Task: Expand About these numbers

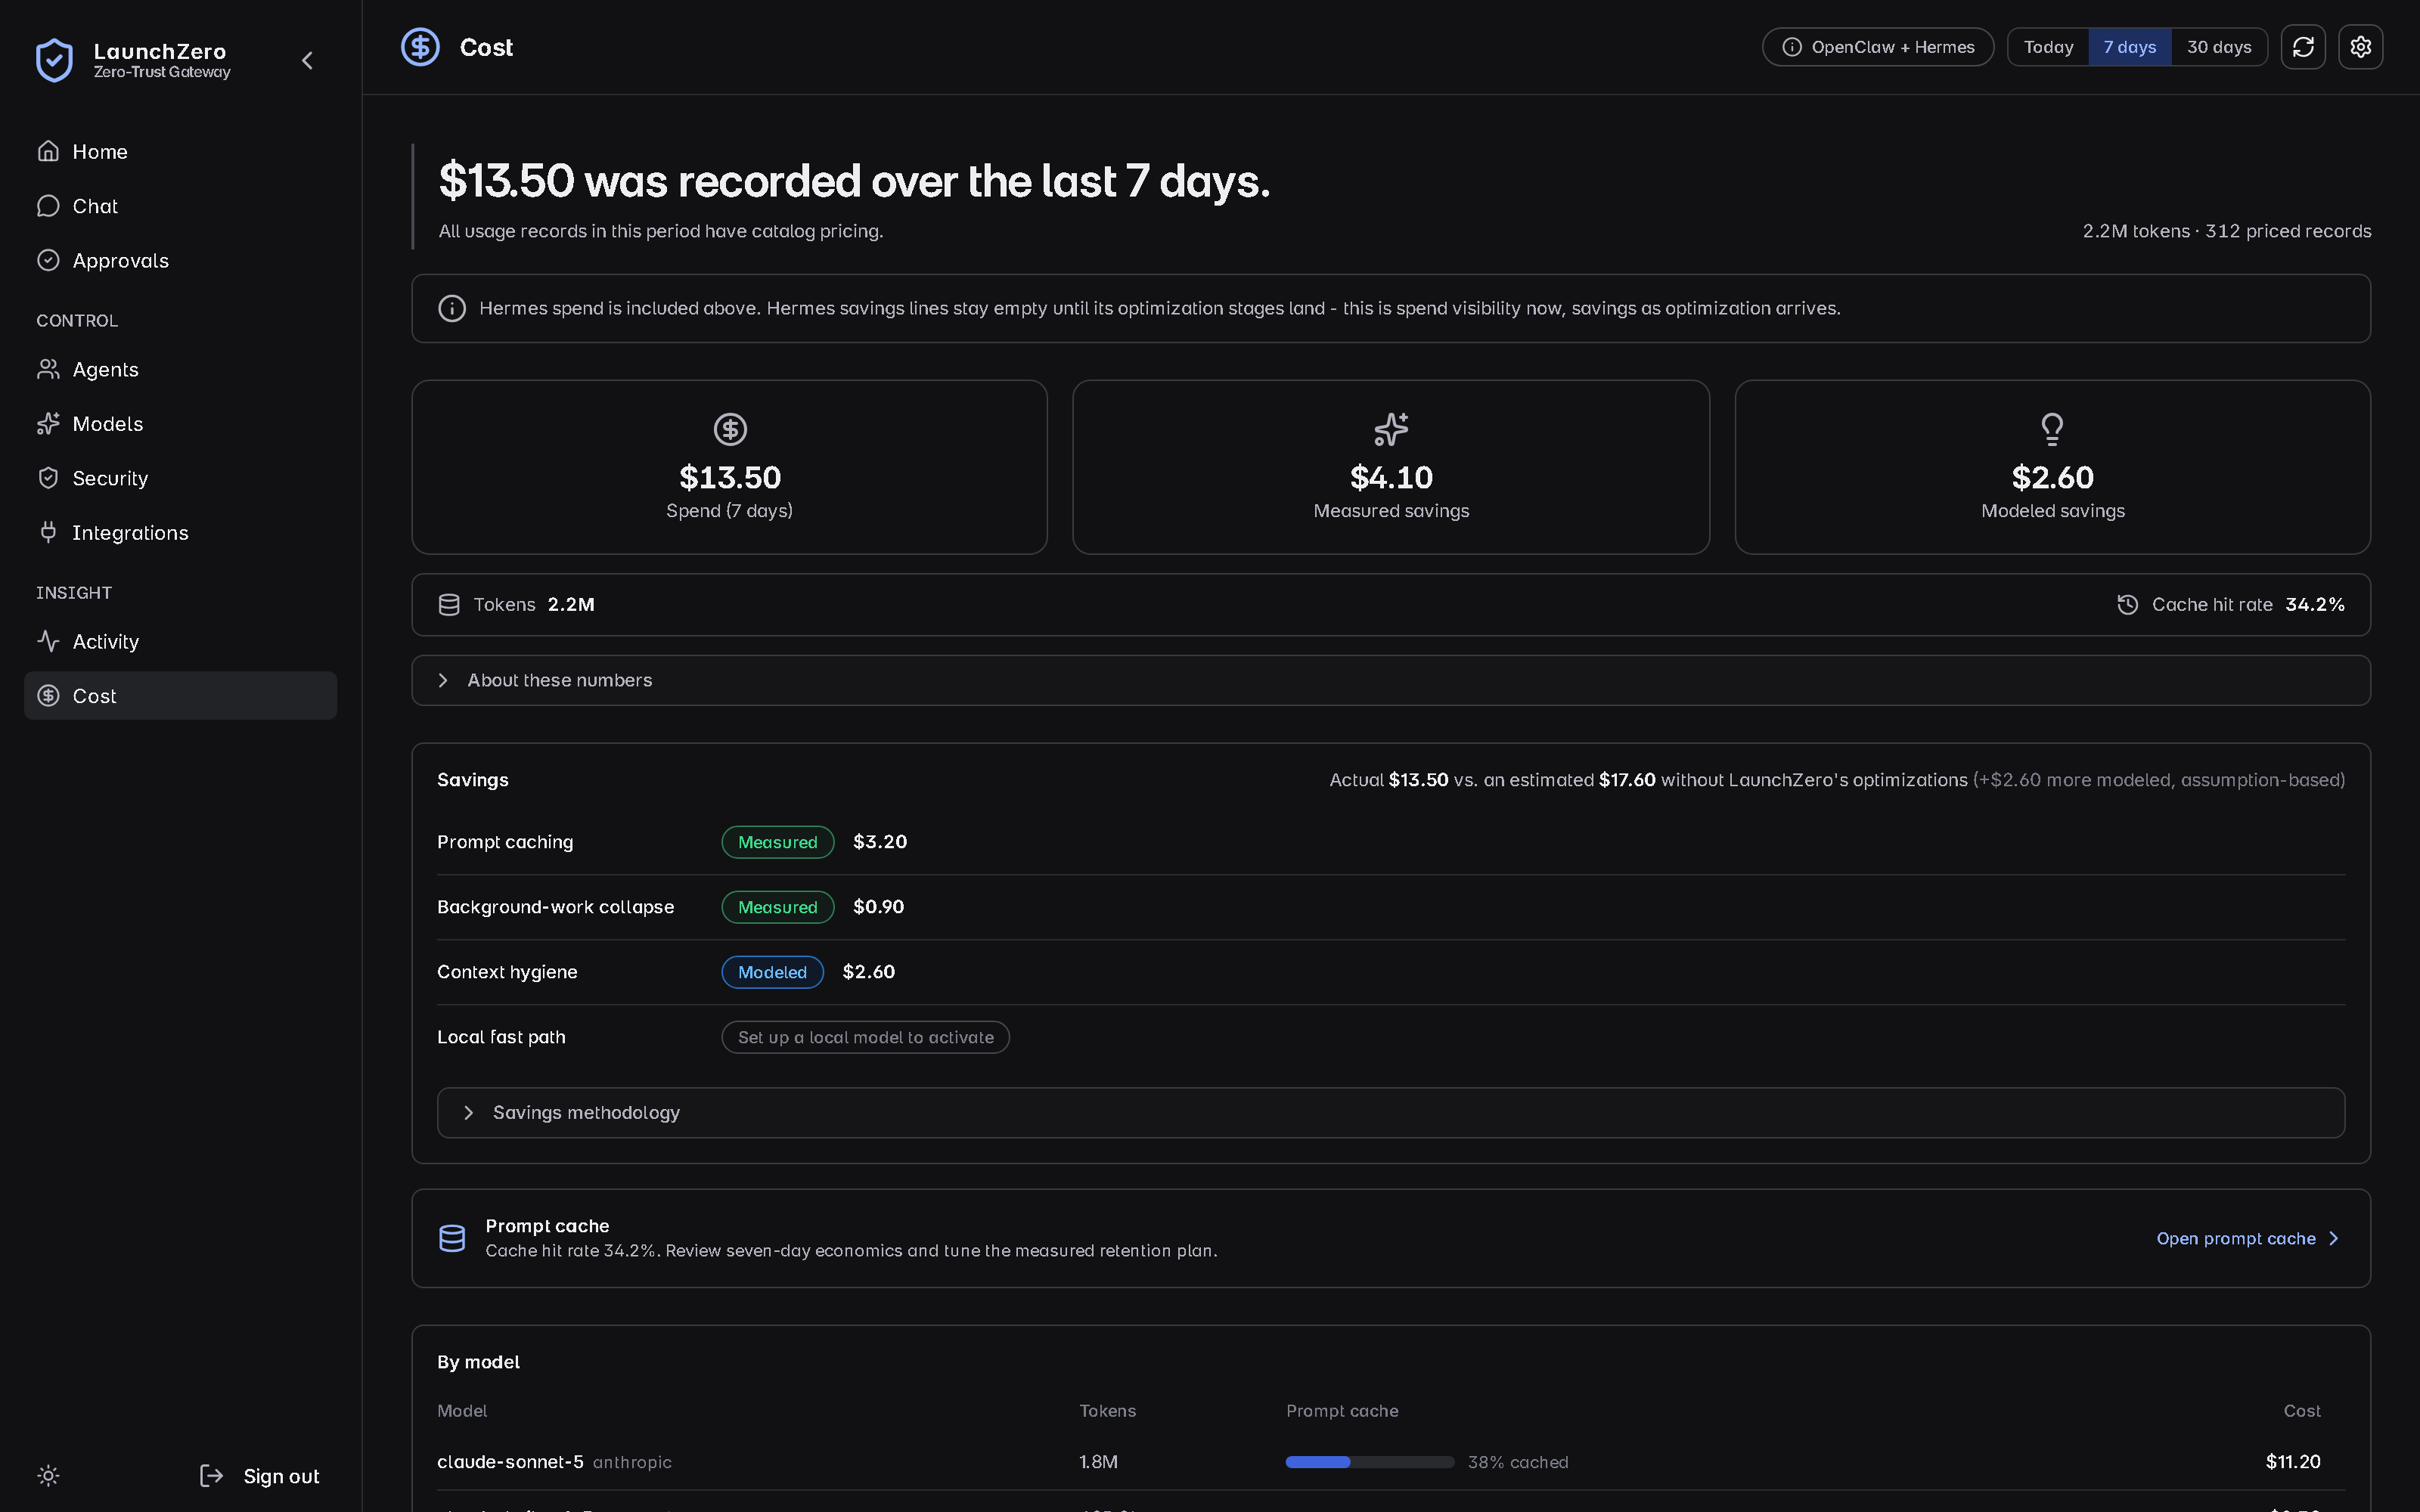Action: (1390, 680)
